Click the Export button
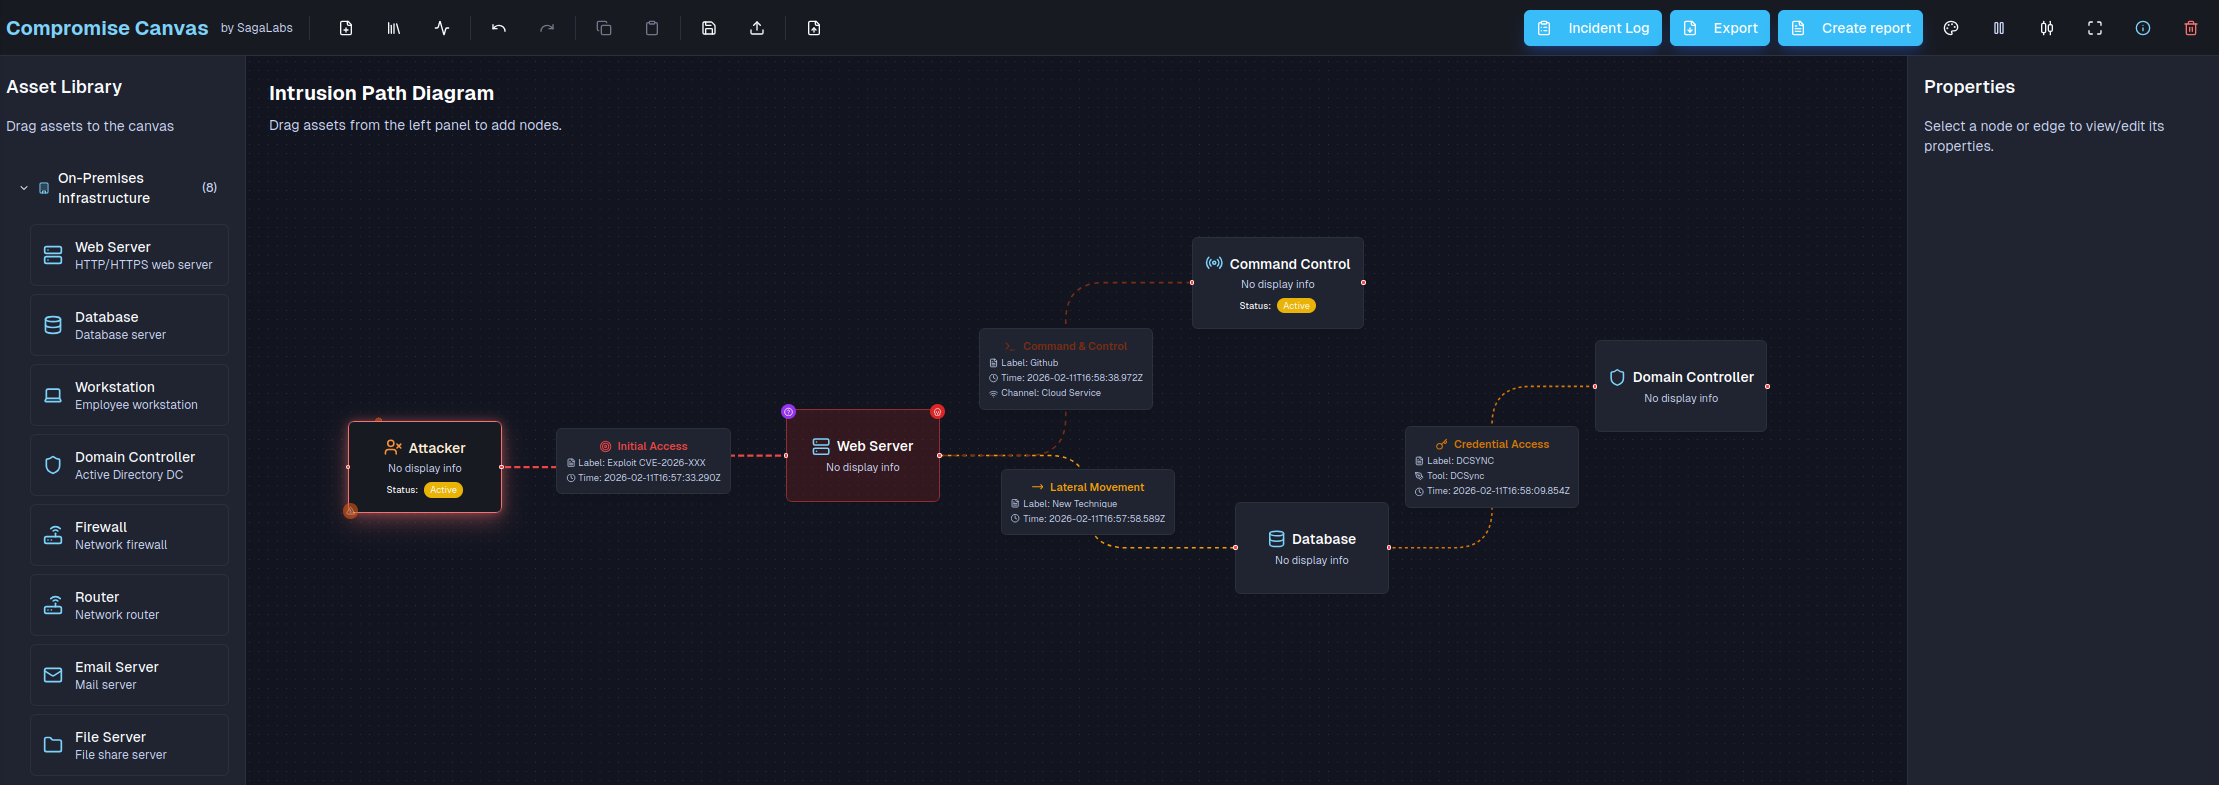2219x785 pixels. (1720, 28)
